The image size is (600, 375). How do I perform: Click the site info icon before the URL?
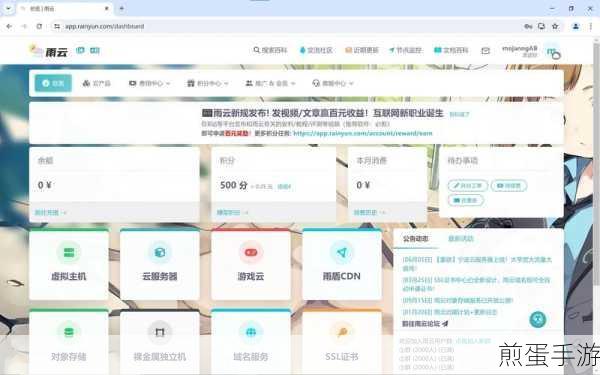tap(57, 26)
